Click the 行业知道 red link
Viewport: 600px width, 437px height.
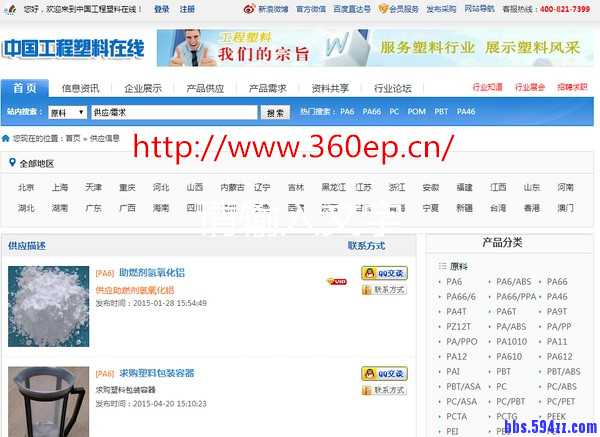pyautogui.click(x=488, y=87)
